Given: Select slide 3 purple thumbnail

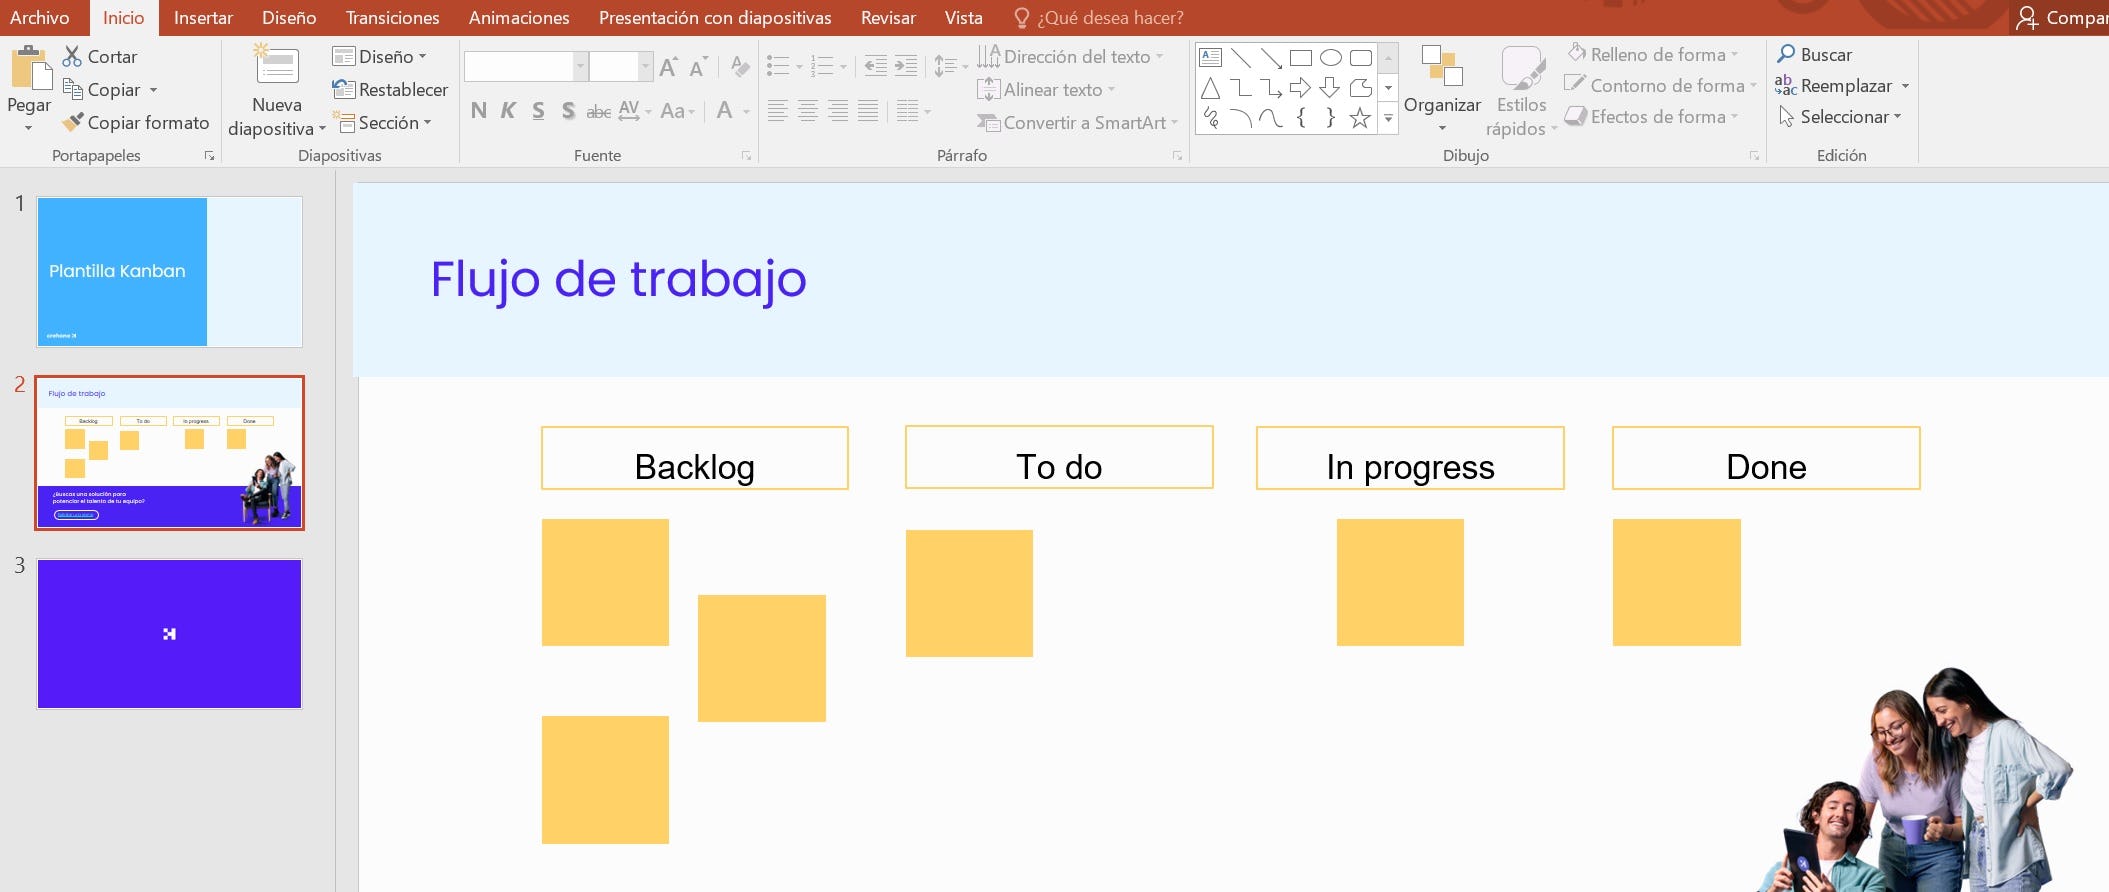Looking at the screenshot, I should (170, 634).
